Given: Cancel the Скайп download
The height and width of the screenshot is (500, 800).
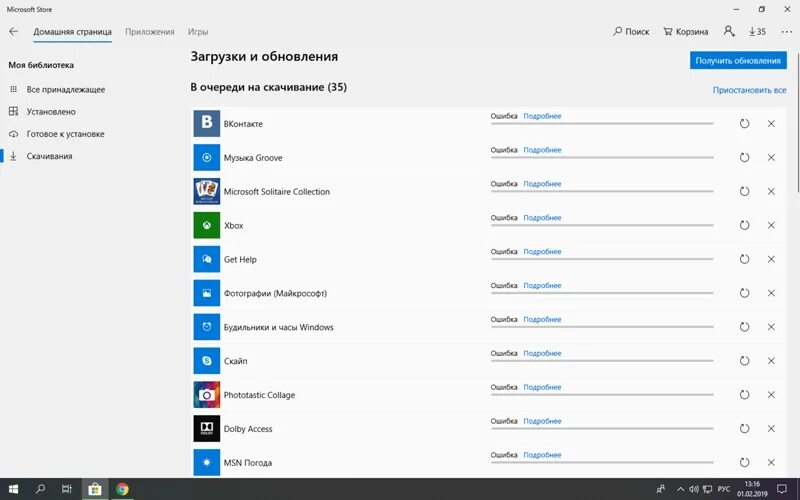Looking at the screenshot, I should point(771,361).
